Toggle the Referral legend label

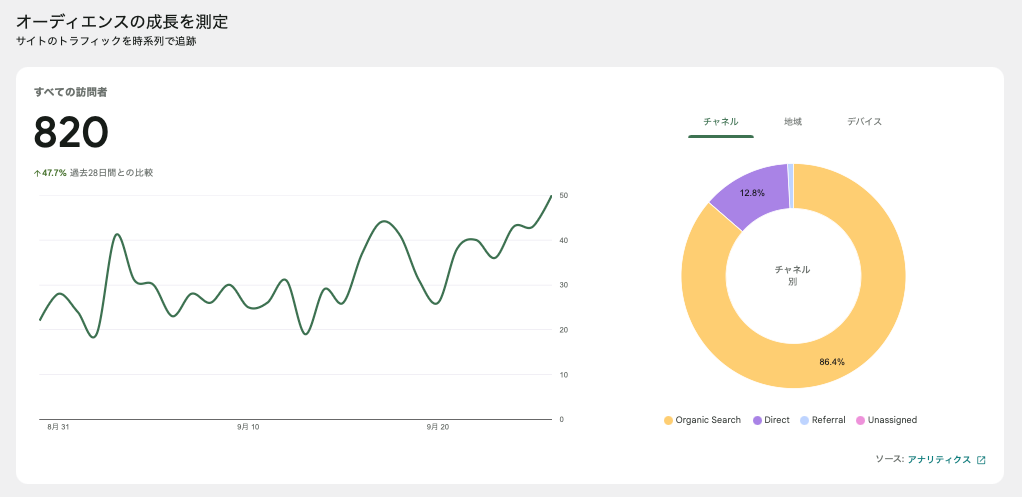(828, 420)
